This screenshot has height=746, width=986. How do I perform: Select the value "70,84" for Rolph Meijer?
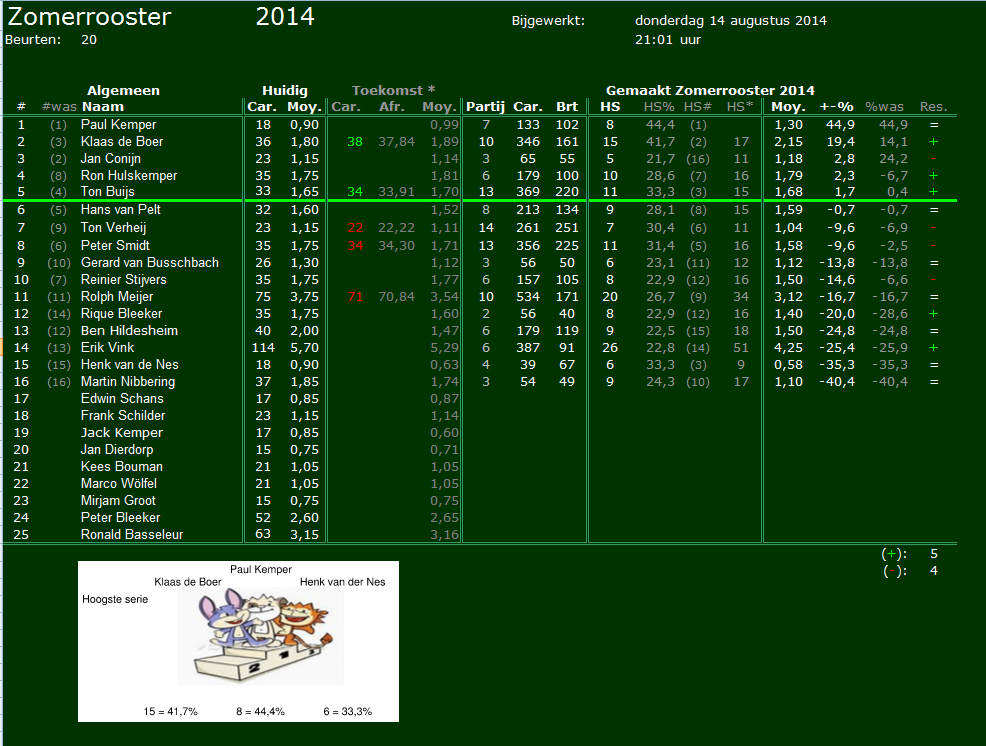[x=396, y=296]
